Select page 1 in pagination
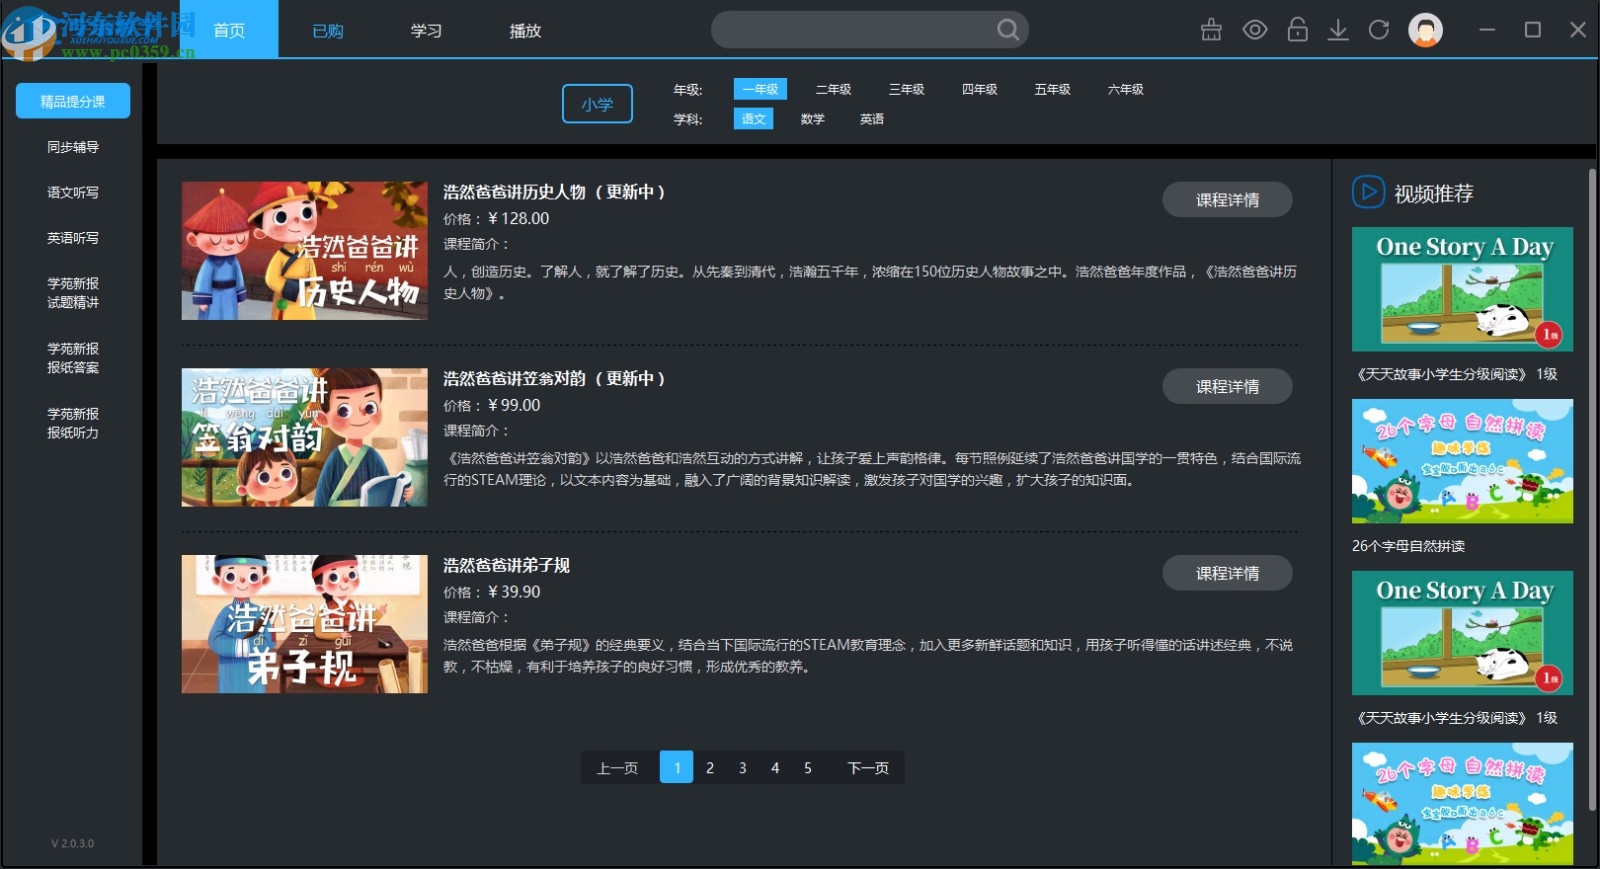 (x=677, y=768)
